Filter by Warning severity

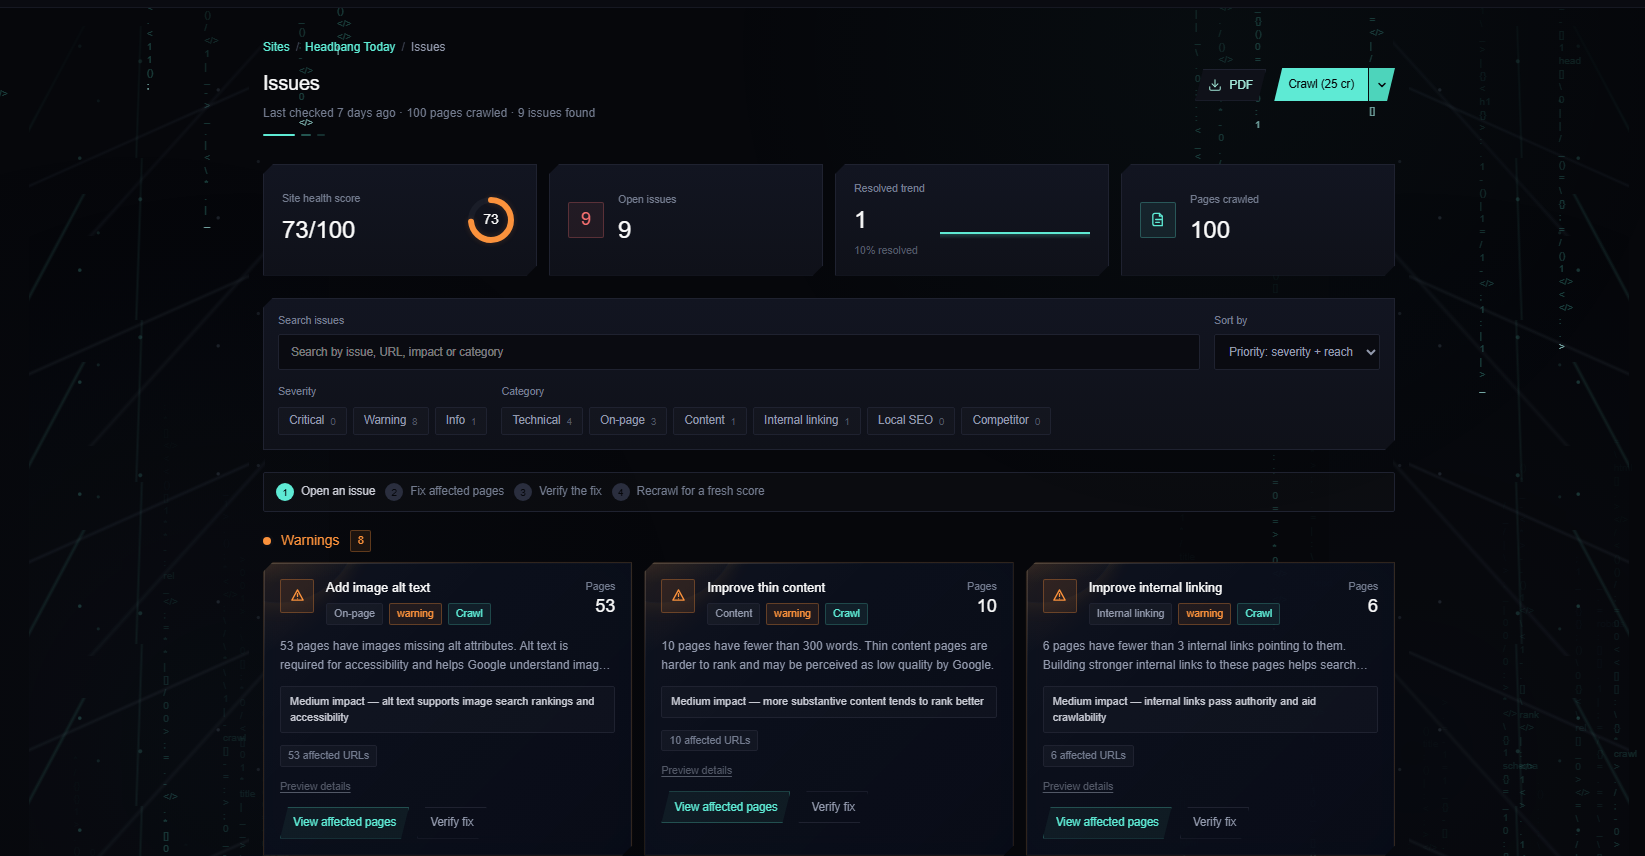(x=391, y=420)
